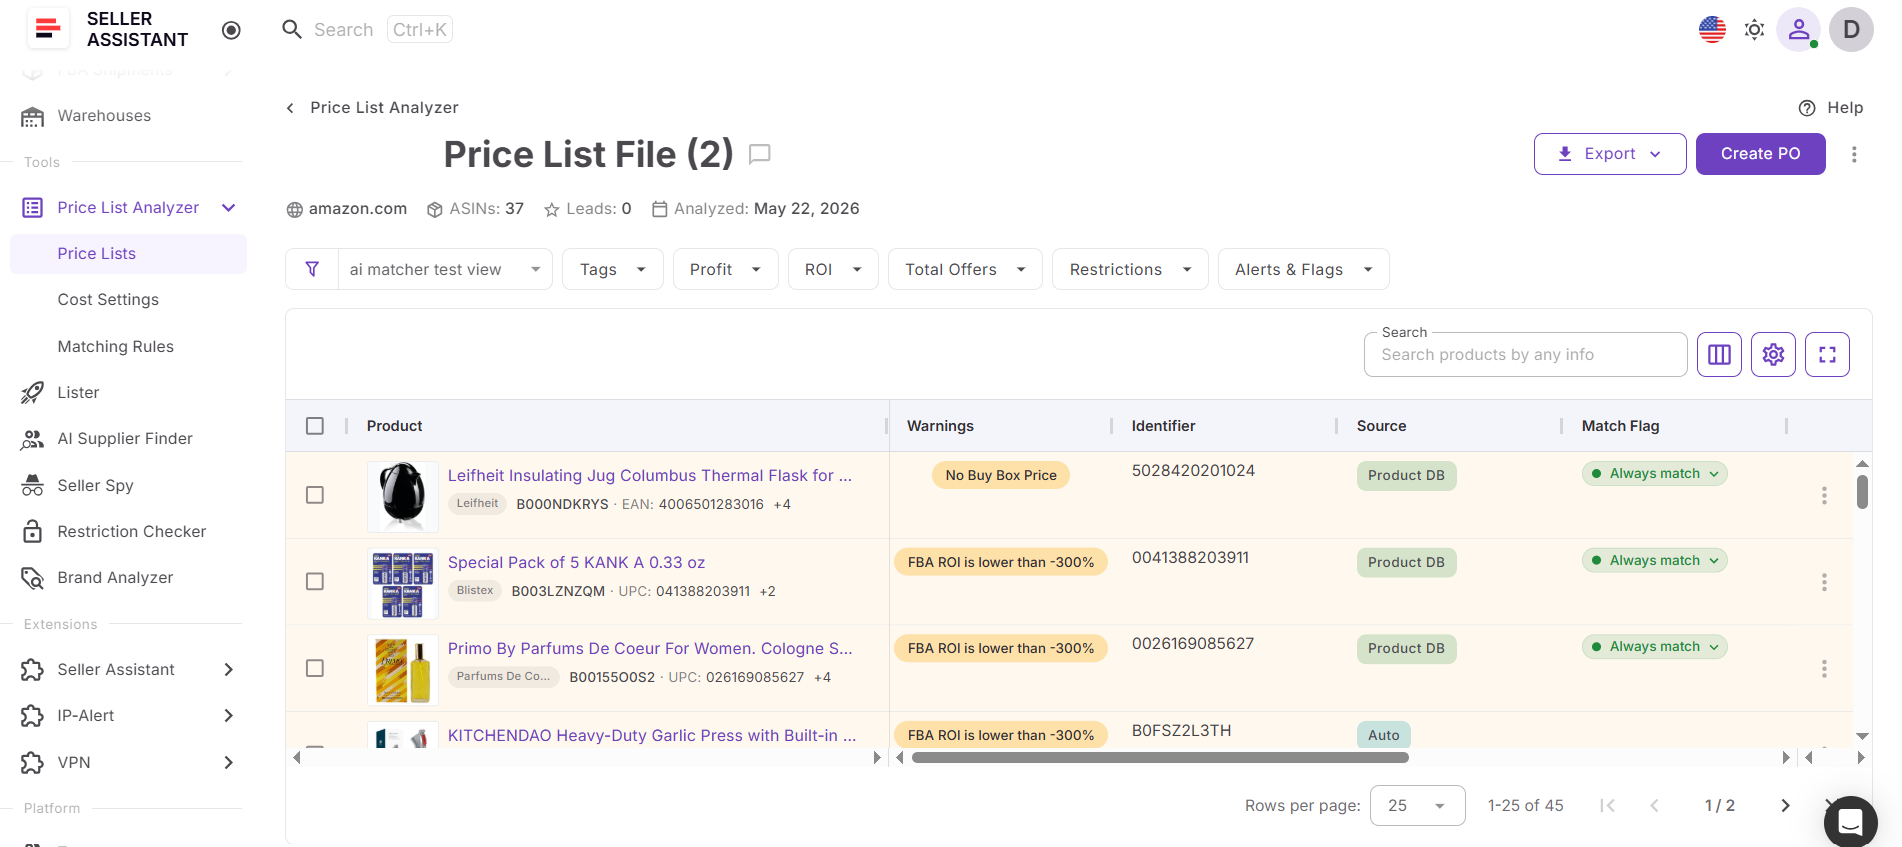
Task: Open Cost Settings in the sidebar
Action: click(x=108, y=300)
